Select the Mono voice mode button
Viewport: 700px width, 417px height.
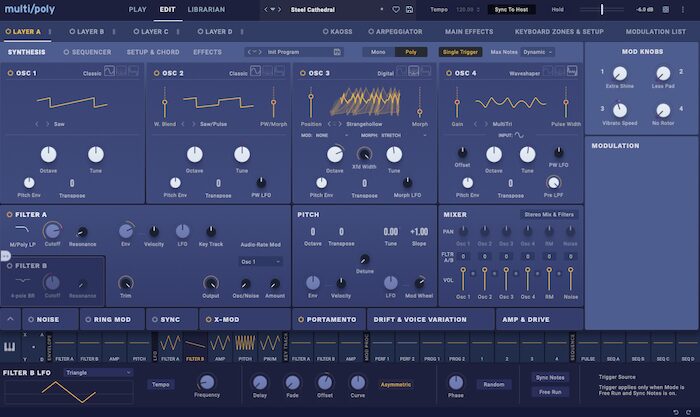pos(378,52)
